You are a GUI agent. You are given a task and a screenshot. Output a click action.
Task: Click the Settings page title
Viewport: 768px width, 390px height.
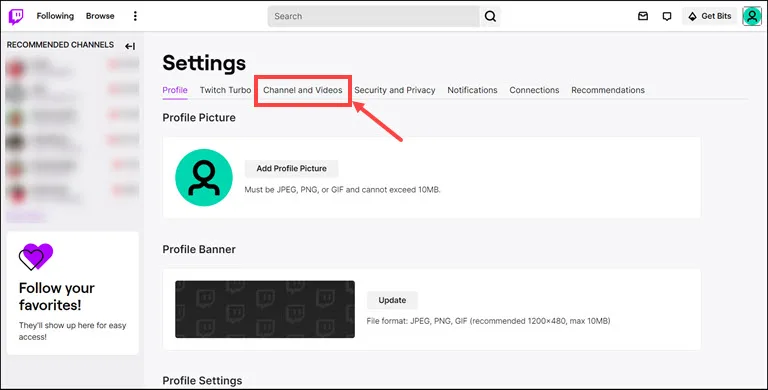click(x=204, y=63)
